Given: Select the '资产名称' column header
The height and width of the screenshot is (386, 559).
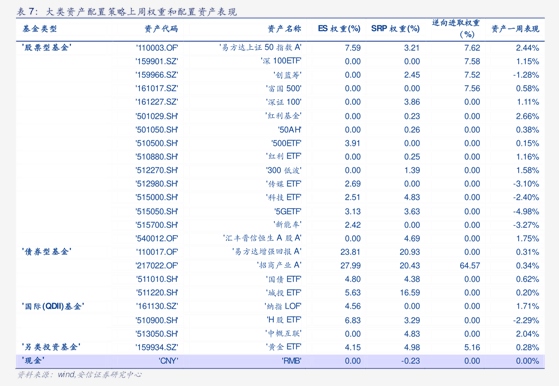Looking at the screenshot, I should pyautogui.click(x=284, y=29).
